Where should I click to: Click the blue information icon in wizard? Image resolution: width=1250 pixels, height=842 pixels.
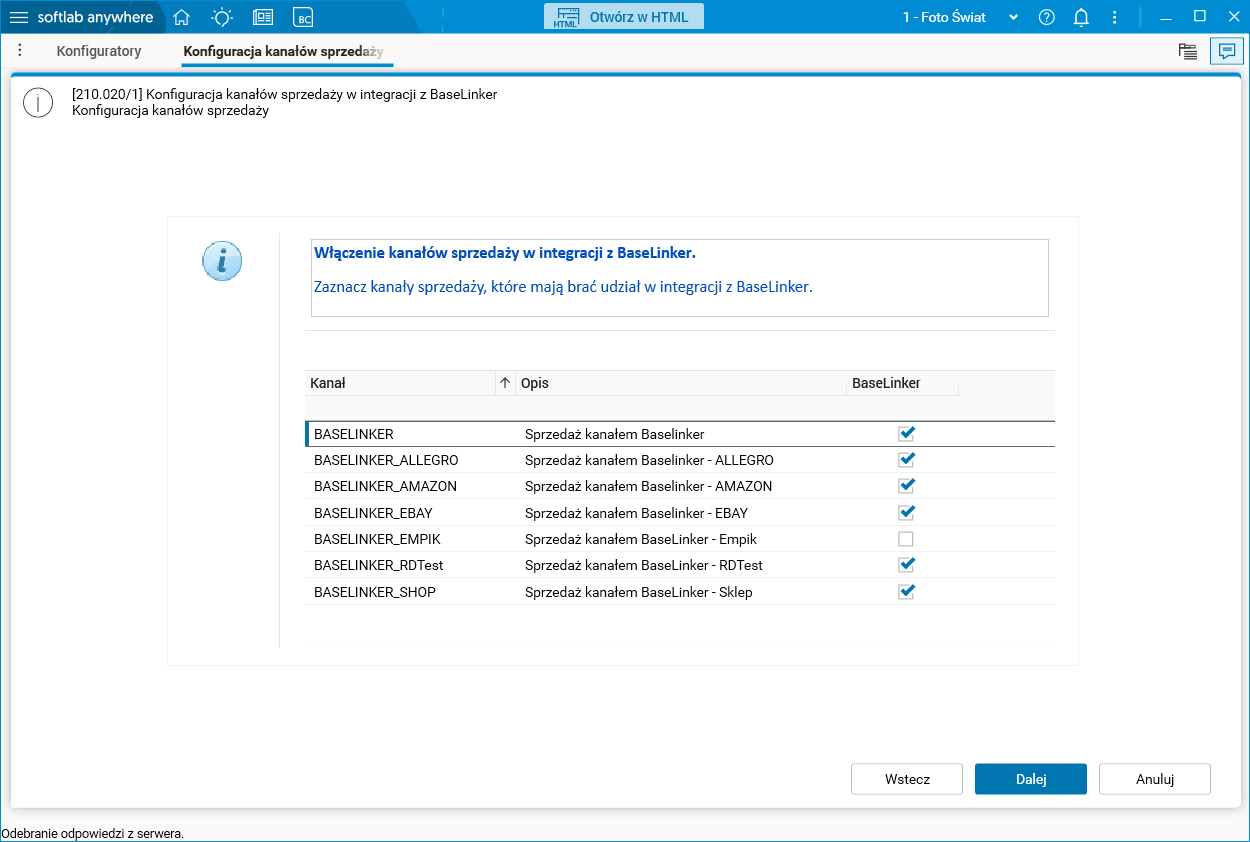tap(222, 260)
